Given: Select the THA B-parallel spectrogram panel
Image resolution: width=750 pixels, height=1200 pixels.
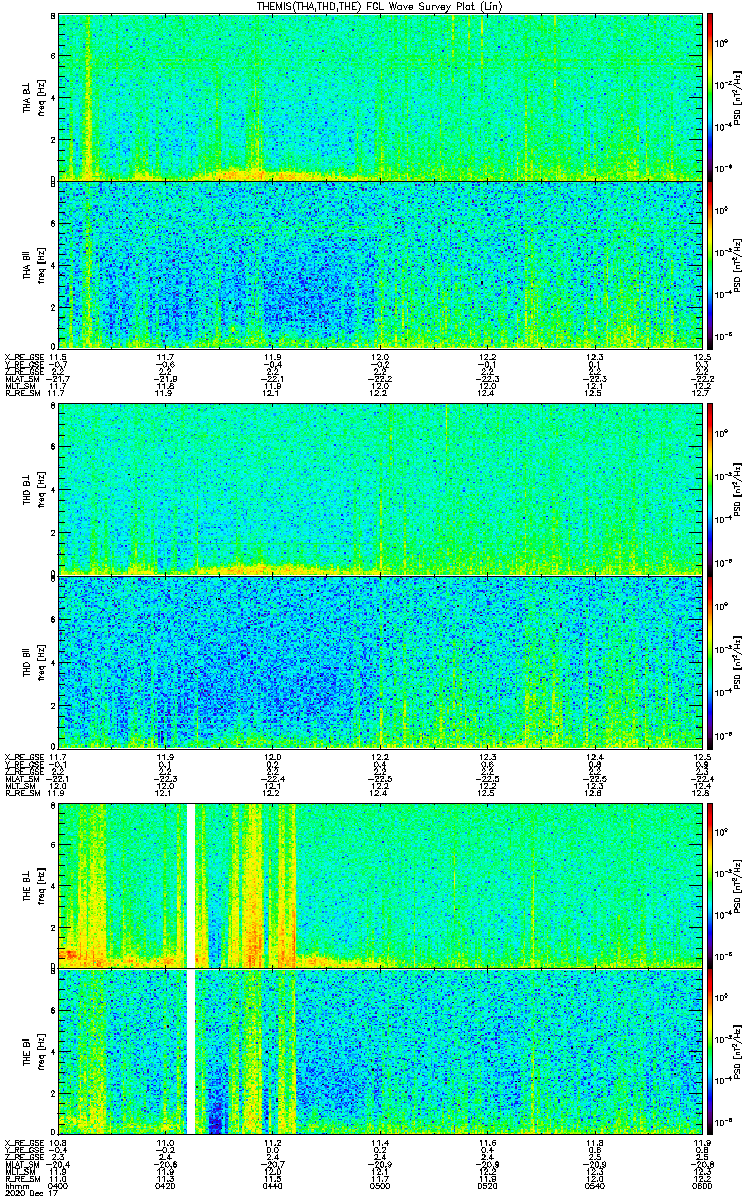Looking at the screenshot, I should pyautogui.click(x=382, y=264).
